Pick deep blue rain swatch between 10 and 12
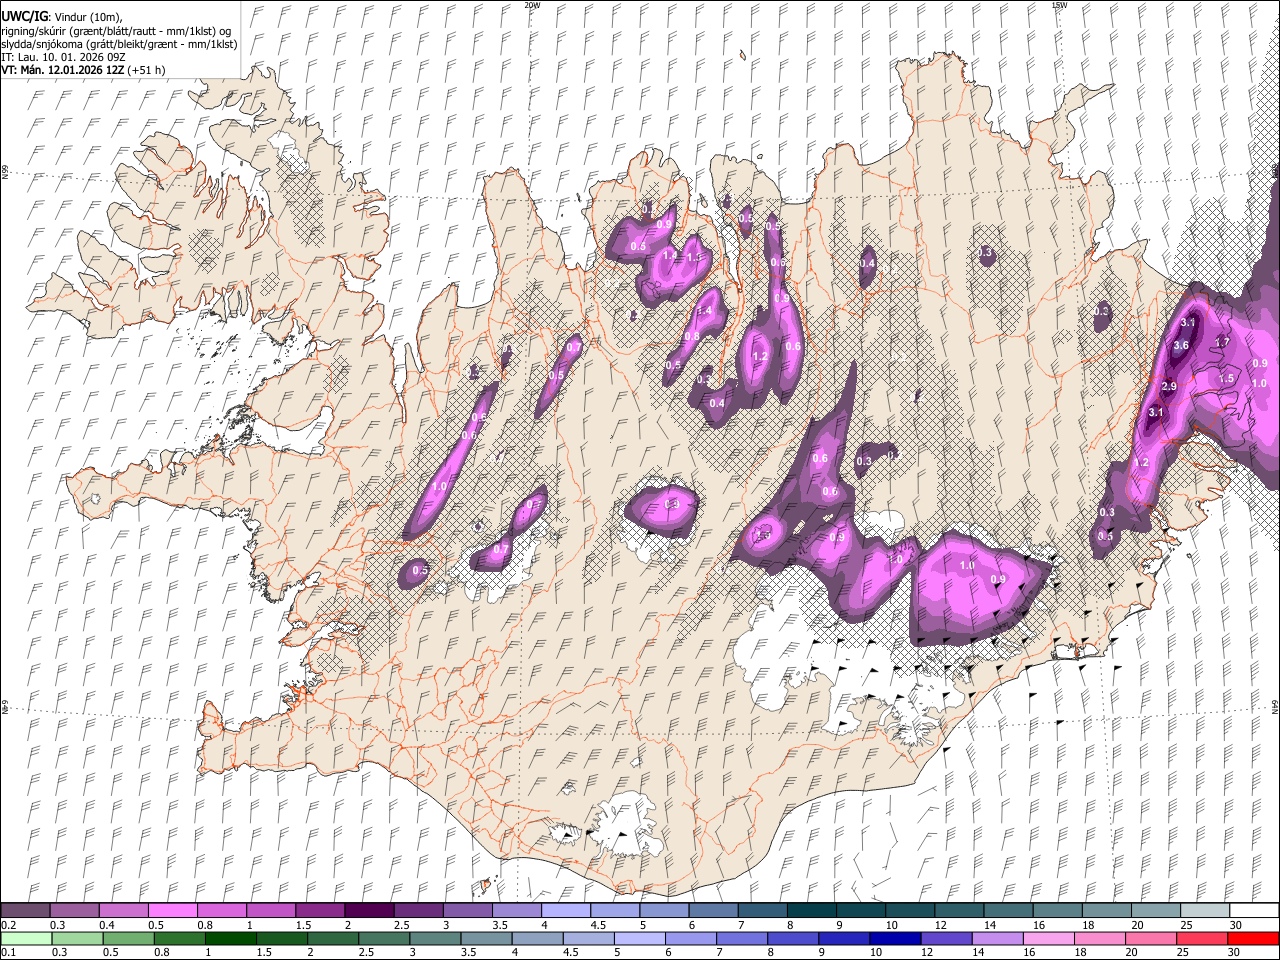The image size is (1280, 960). (895, 939)
